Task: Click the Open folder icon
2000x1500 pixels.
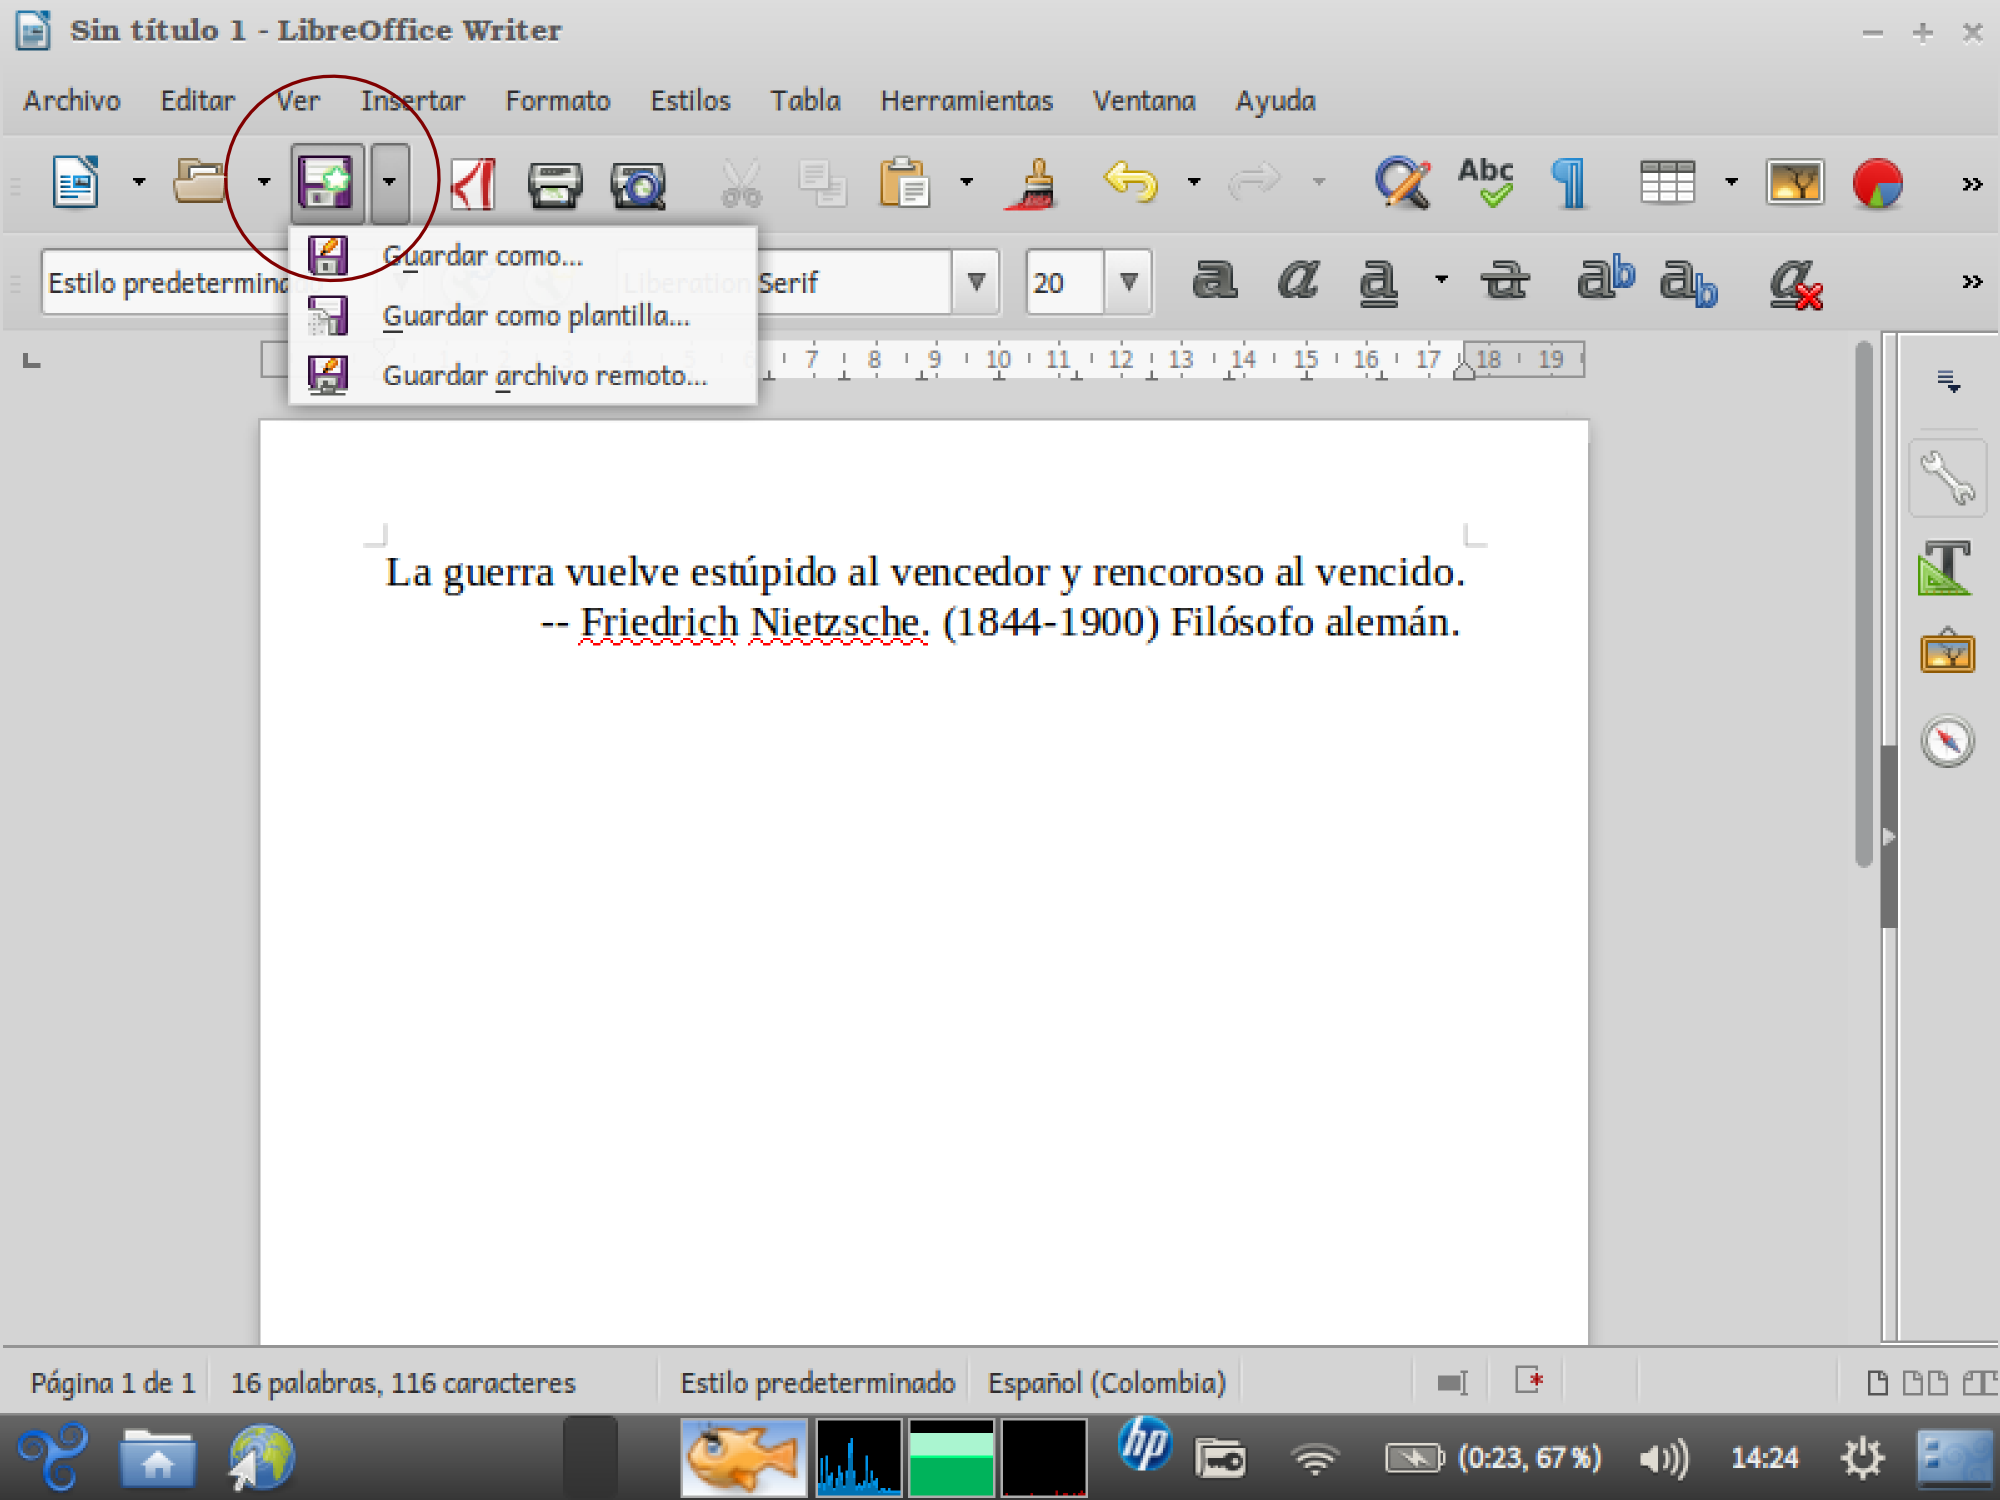Action: tap(201, 183)
